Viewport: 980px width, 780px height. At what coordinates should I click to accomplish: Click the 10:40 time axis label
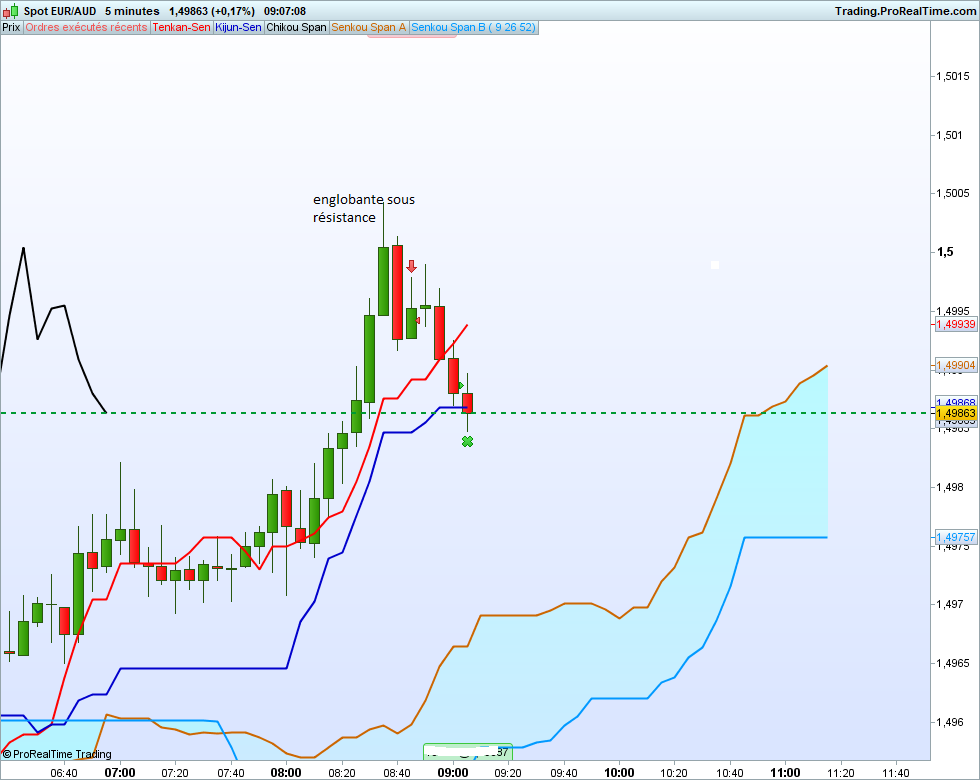click(729, 773)
